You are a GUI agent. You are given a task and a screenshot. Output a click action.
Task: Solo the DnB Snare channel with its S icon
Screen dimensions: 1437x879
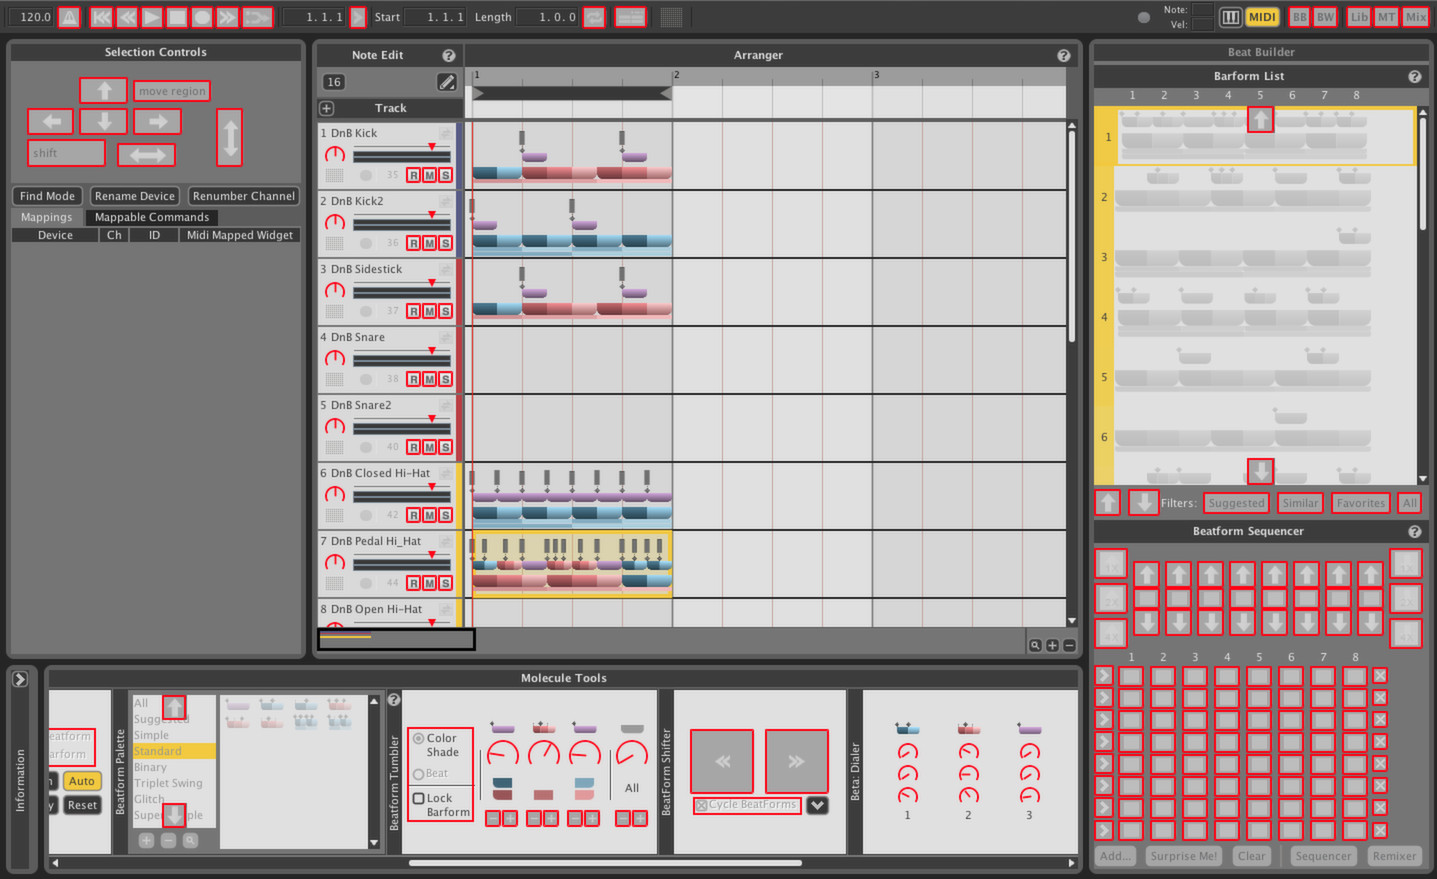coord(445,379)
